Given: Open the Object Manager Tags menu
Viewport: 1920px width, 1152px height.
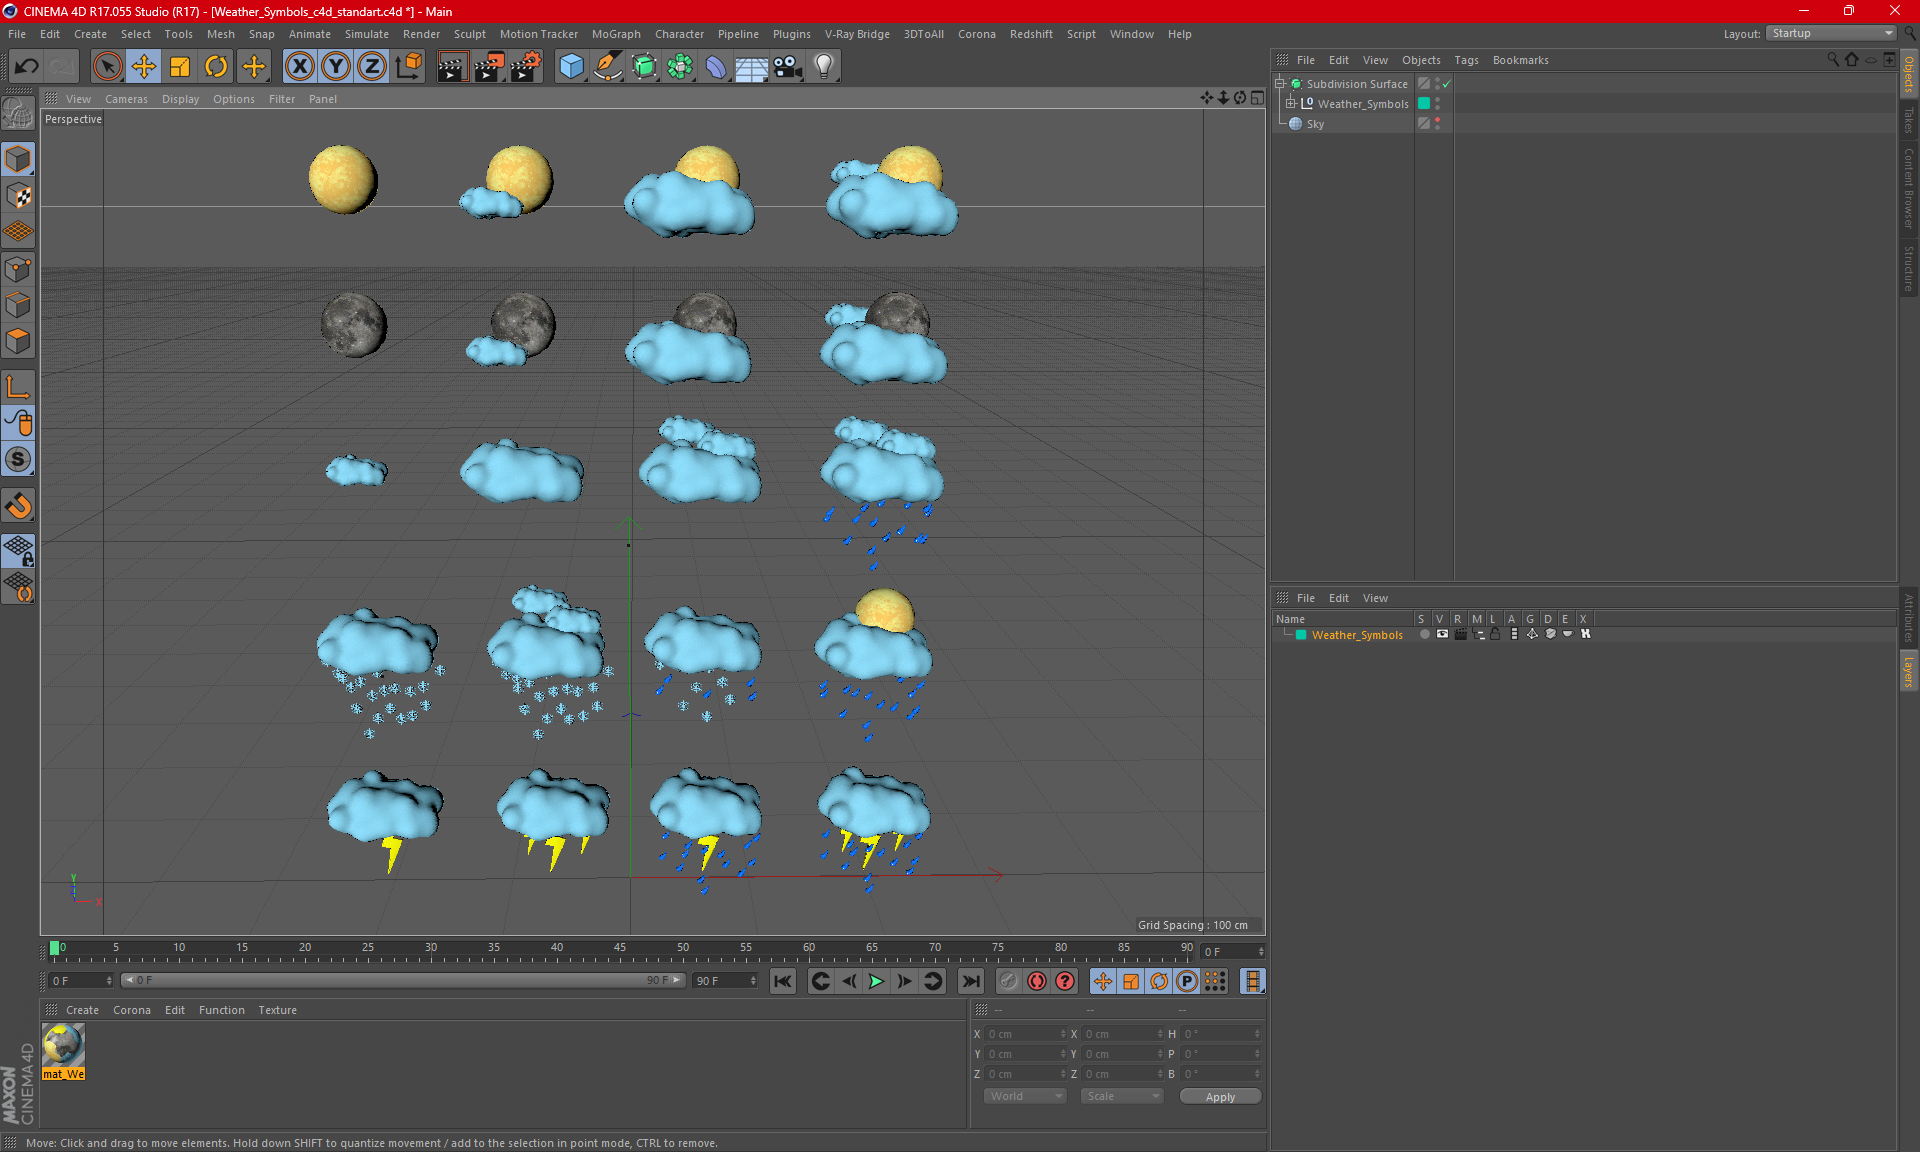Looking at the screenshot, I should coord(1466,60).
